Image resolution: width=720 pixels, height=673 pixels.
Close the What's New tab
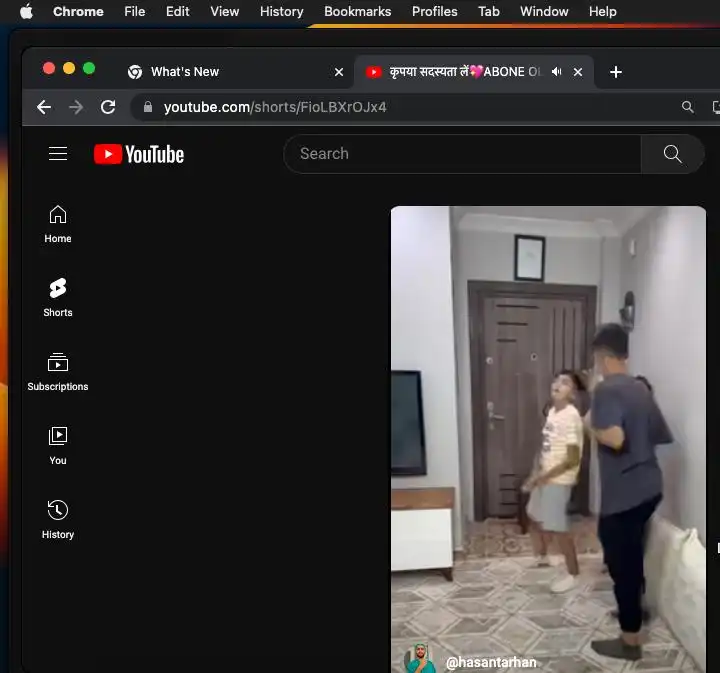pos(339,72)
